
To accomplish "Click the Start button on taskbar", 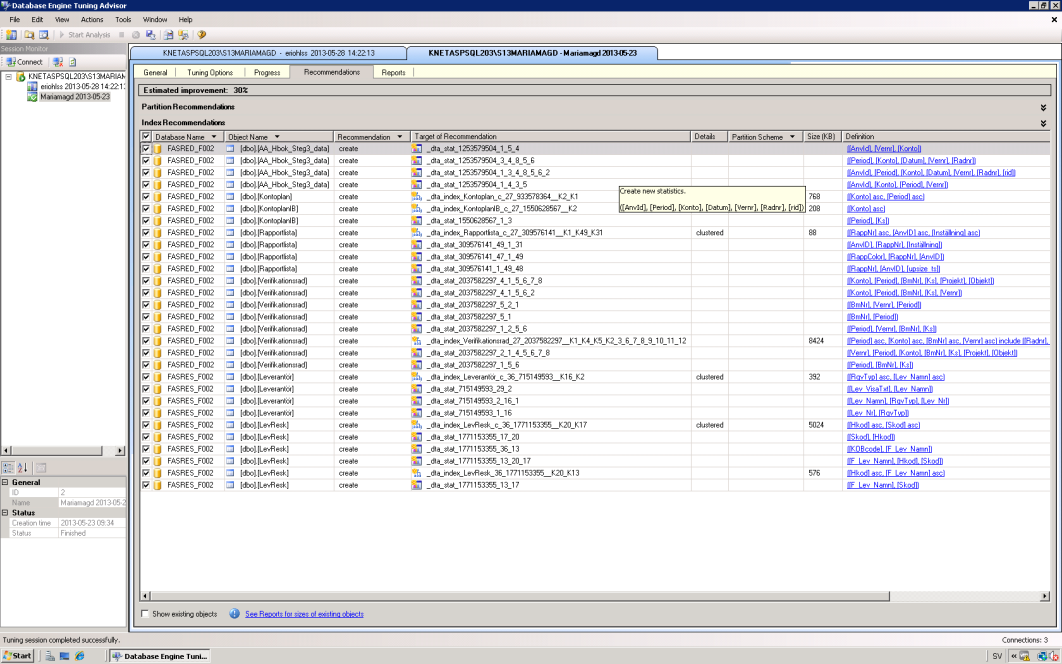I will point(17,656).
